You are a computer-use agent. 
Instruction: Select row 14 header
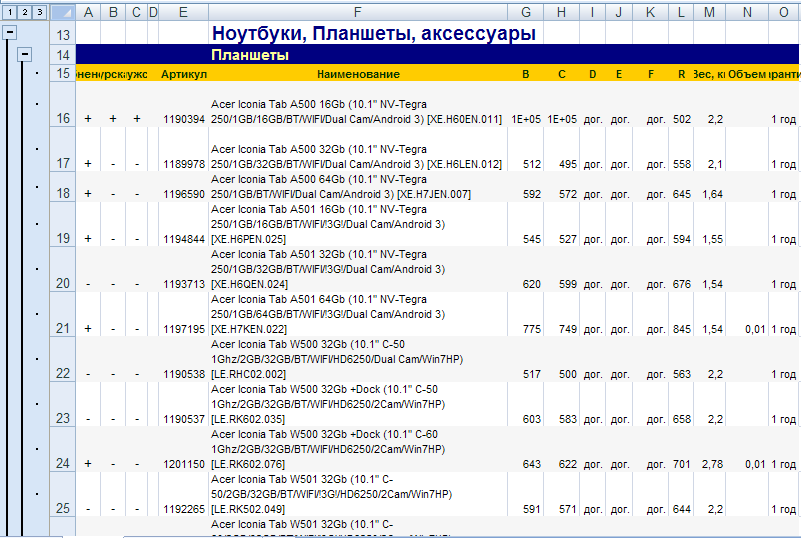tap(62, 55)
